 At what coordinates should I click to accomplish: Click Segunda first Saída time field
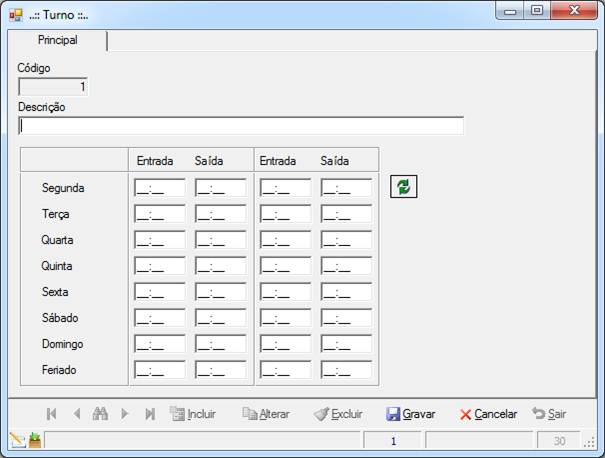pyautogui.click(x=220, y=188)
